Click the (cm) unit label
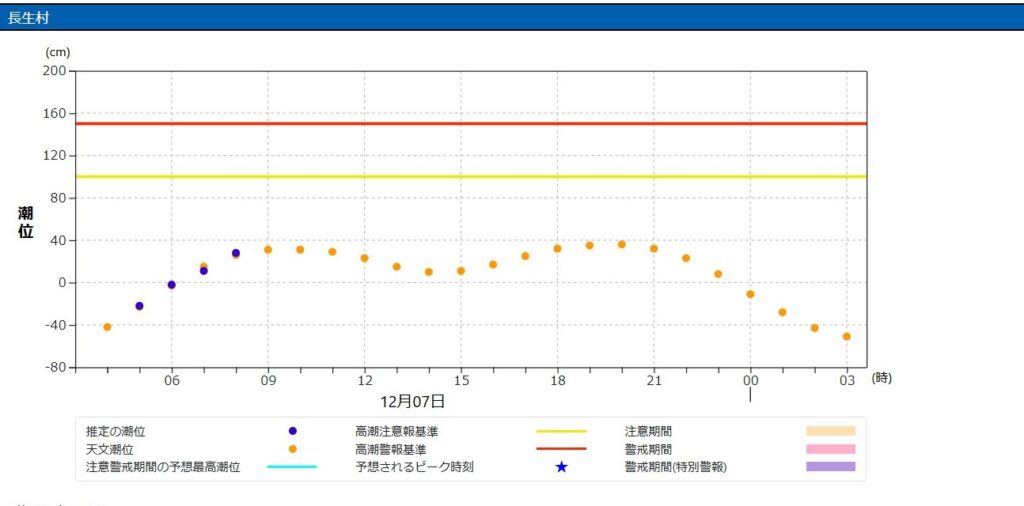 tap(58, 52)
